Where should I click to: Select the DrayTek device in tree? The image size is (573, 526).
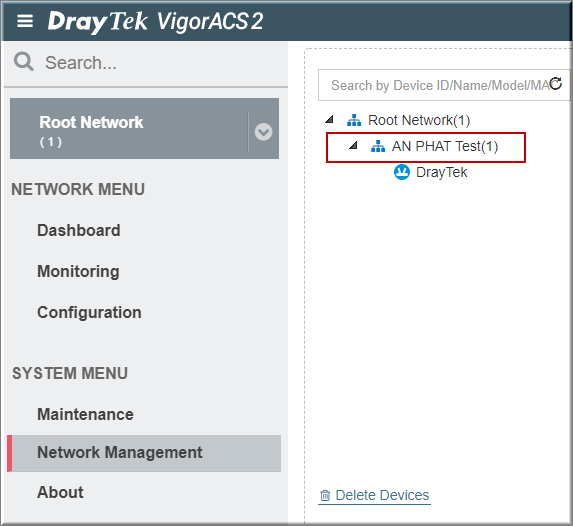click(x=441, y=172)
